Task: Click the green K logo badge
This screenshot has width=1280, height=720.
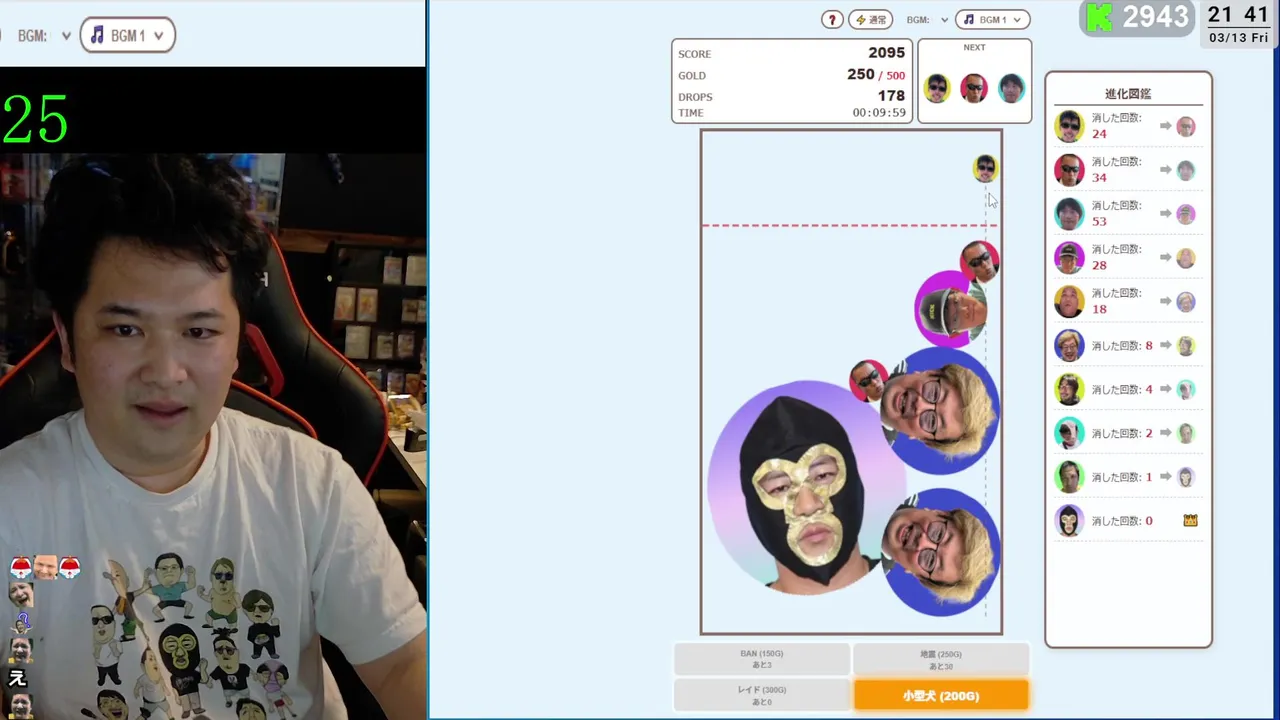Action: tap(1100, 17)
